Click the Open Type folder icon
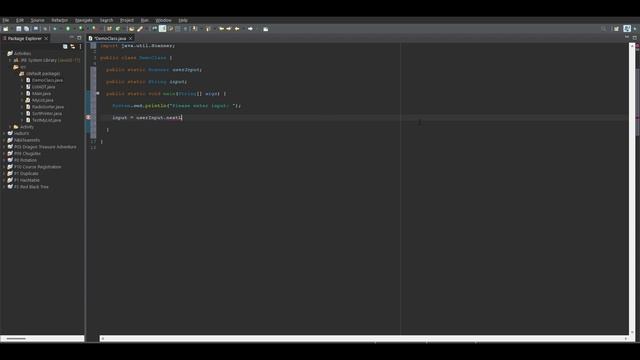The image size is (640, 360). point(131,29)
